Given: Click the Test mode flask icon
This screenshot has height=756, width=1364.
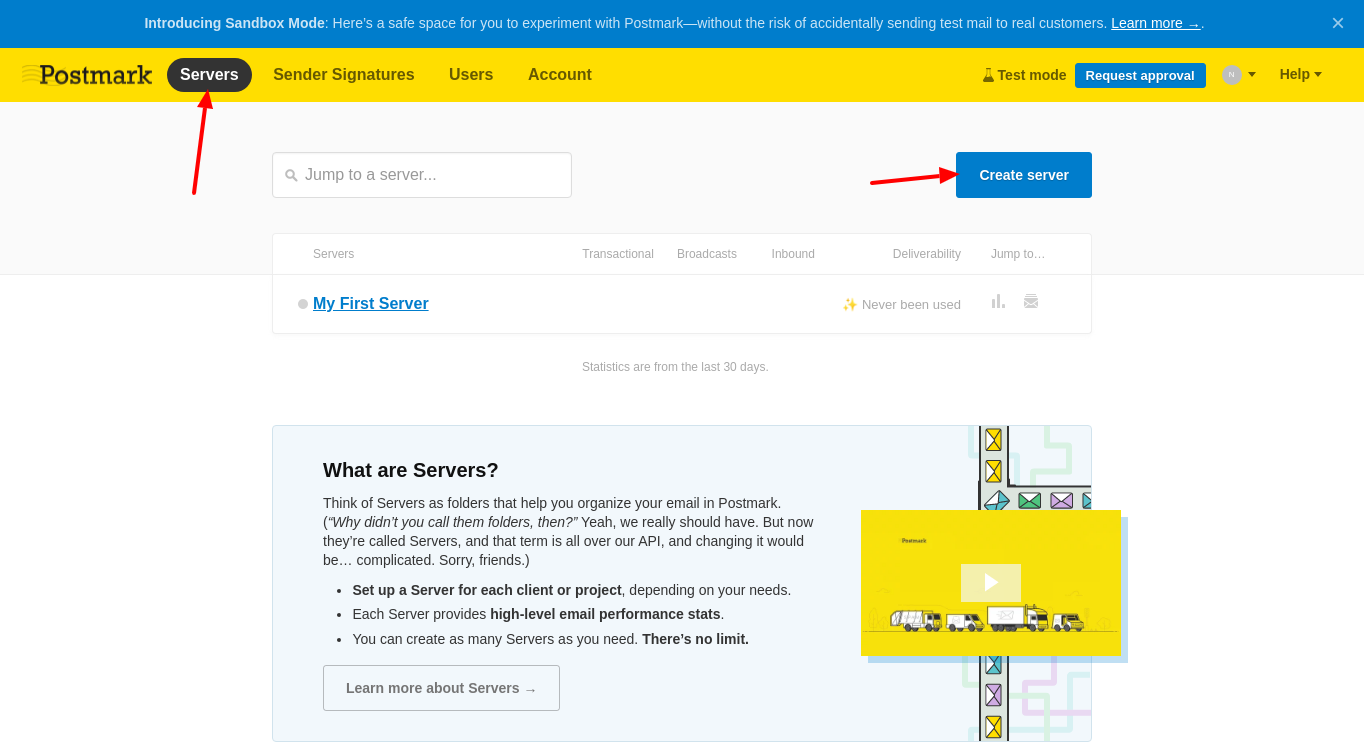Looking at the screenshot, I should click(988, 75).
